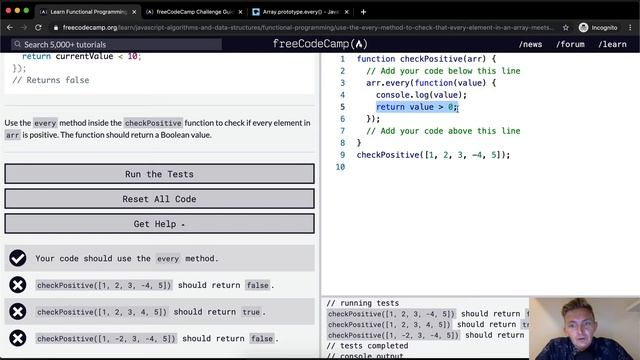Screen dimensions: 640x360
Task: Click the 'every' inline code in instructions
Action: (45, 123)
